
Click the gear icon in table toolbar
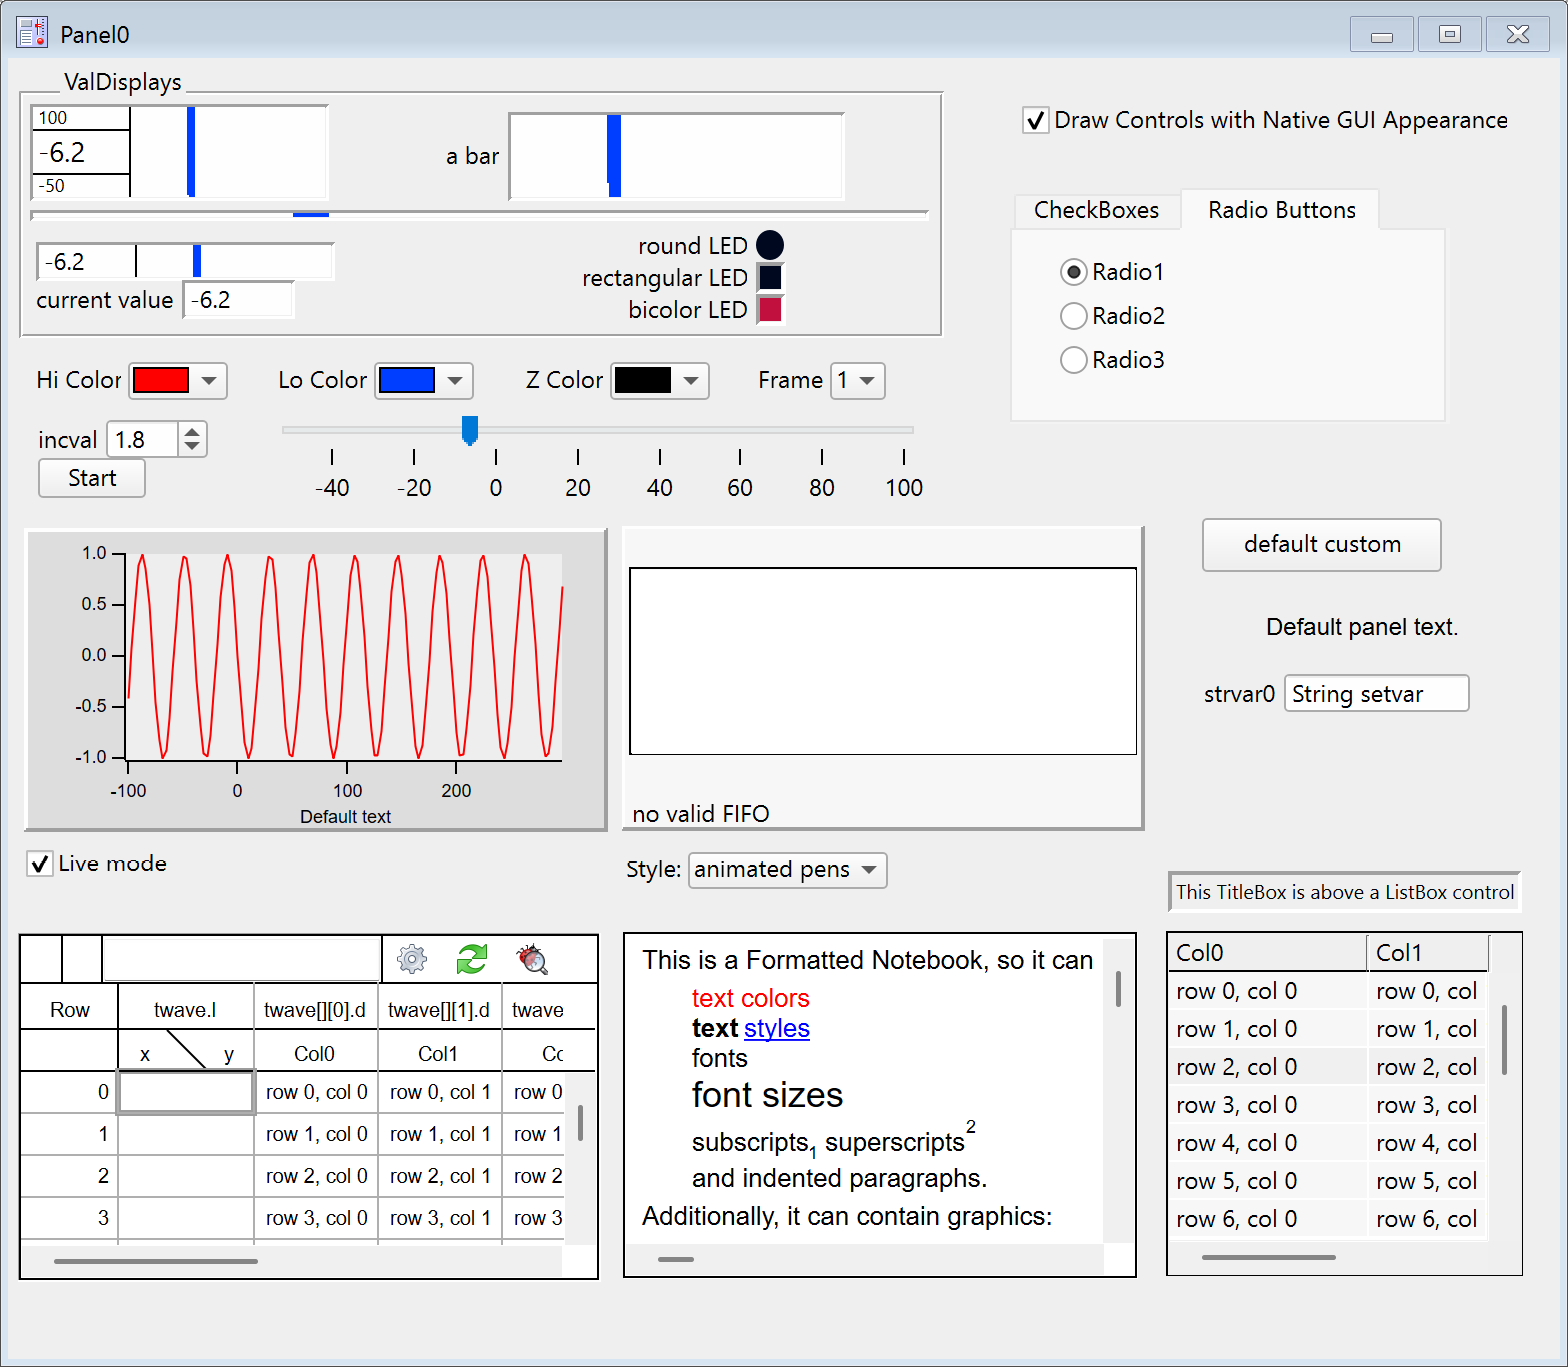pos(412,959)
